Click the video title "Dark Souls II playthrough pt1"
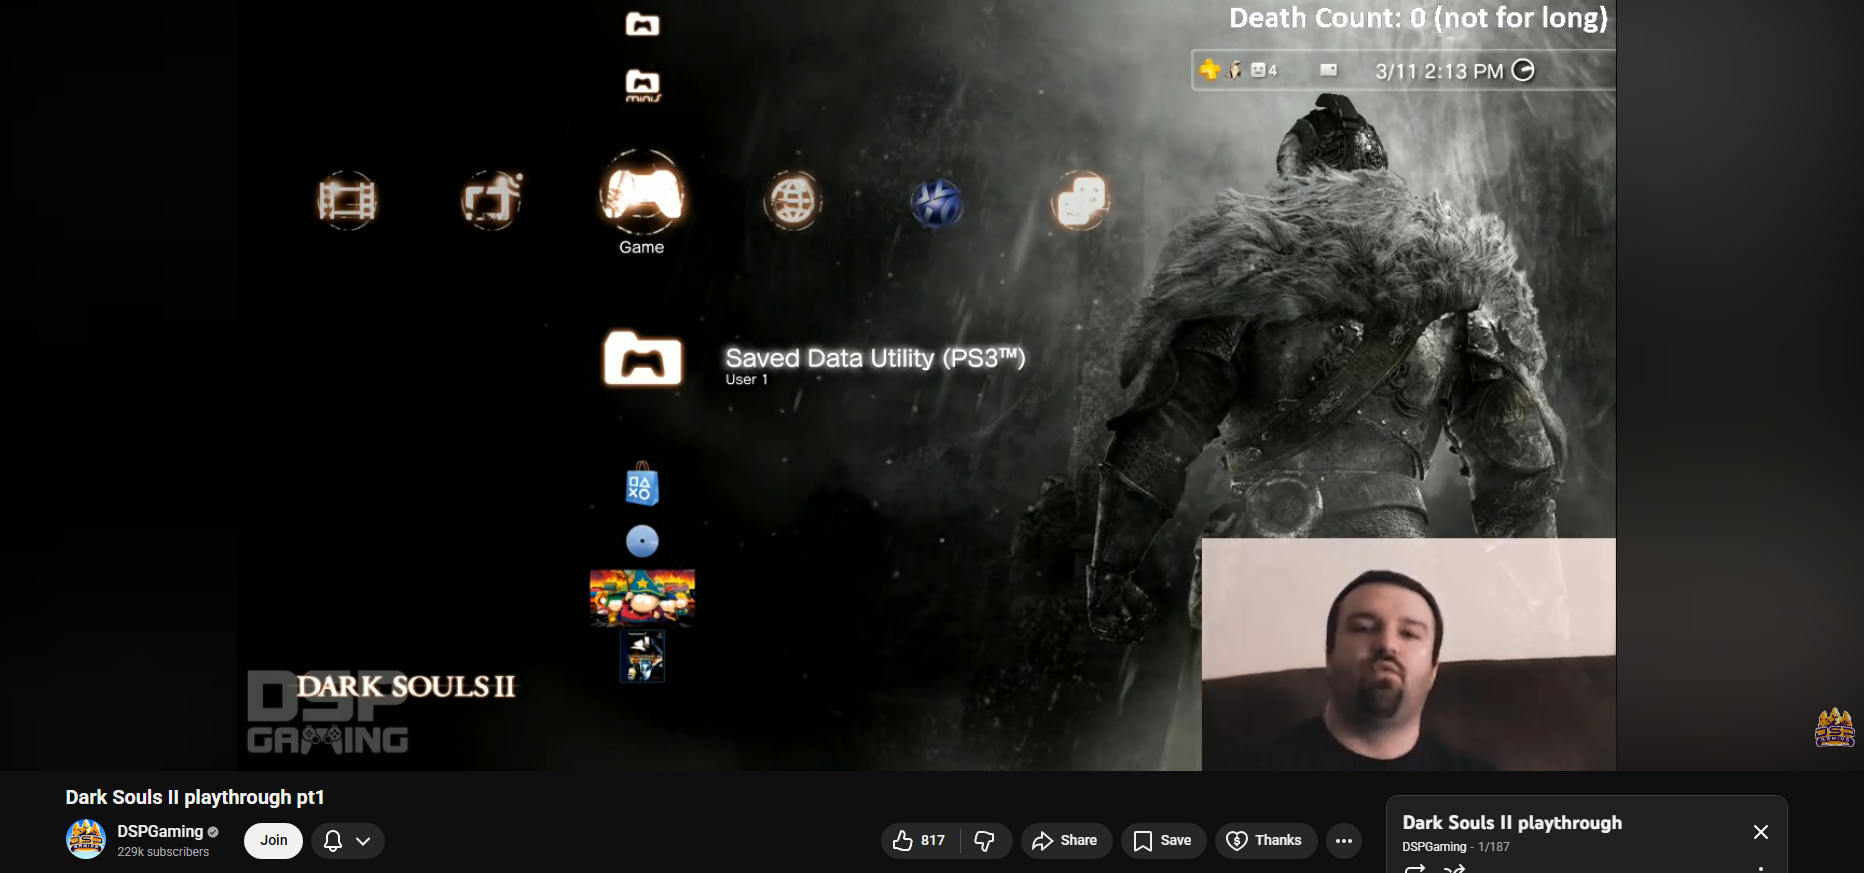Image resolution: width=1864 pixels, height=873 pixels. coord(195,797)
